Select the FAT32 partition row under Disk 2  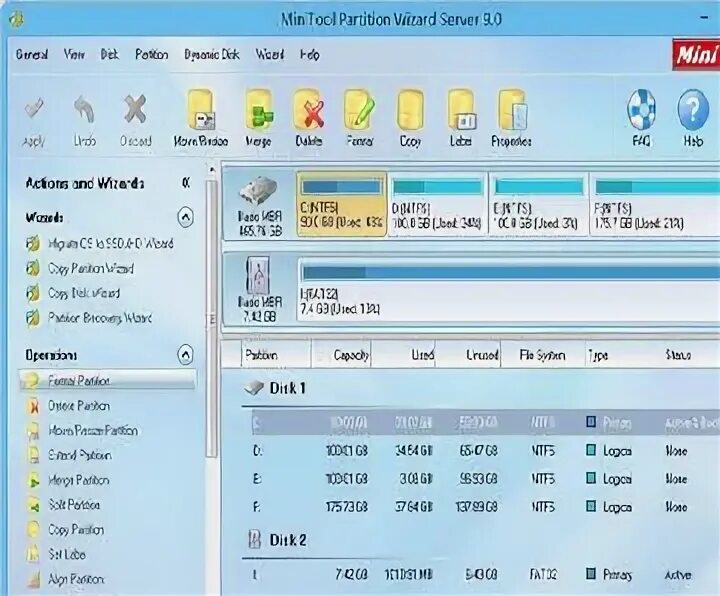click(x=485, y=574)
